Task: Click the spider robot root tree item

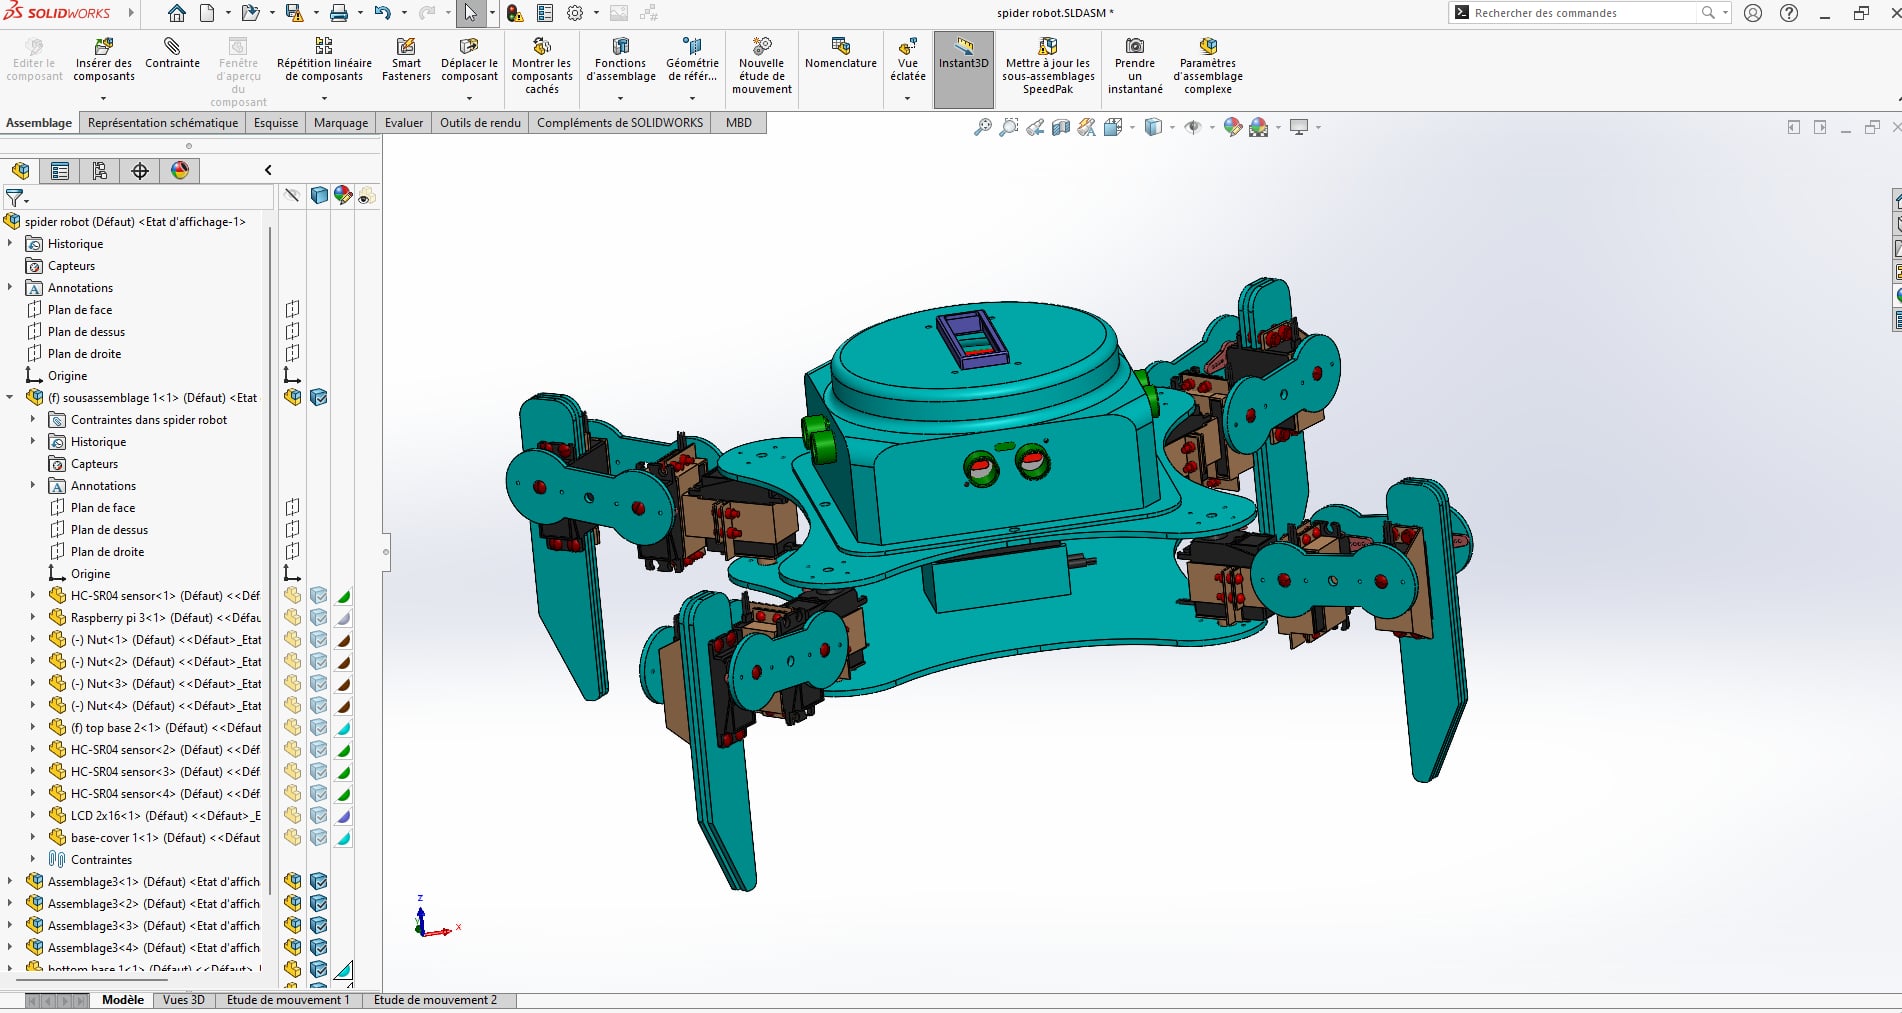Action: click(125, 222)
